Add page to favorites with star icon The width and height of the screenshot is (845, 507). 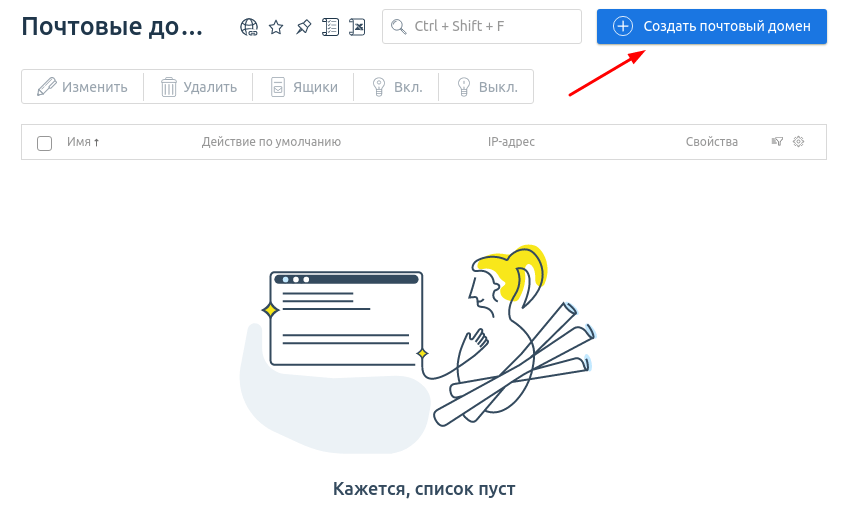pyautogui.click(x=276, y=27)
